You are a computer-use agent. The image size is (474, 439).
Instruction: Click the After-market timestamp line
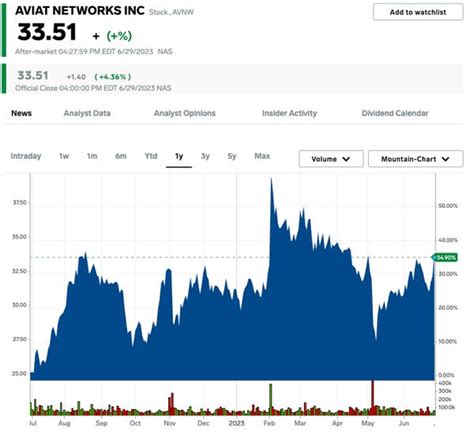[94, 52]
